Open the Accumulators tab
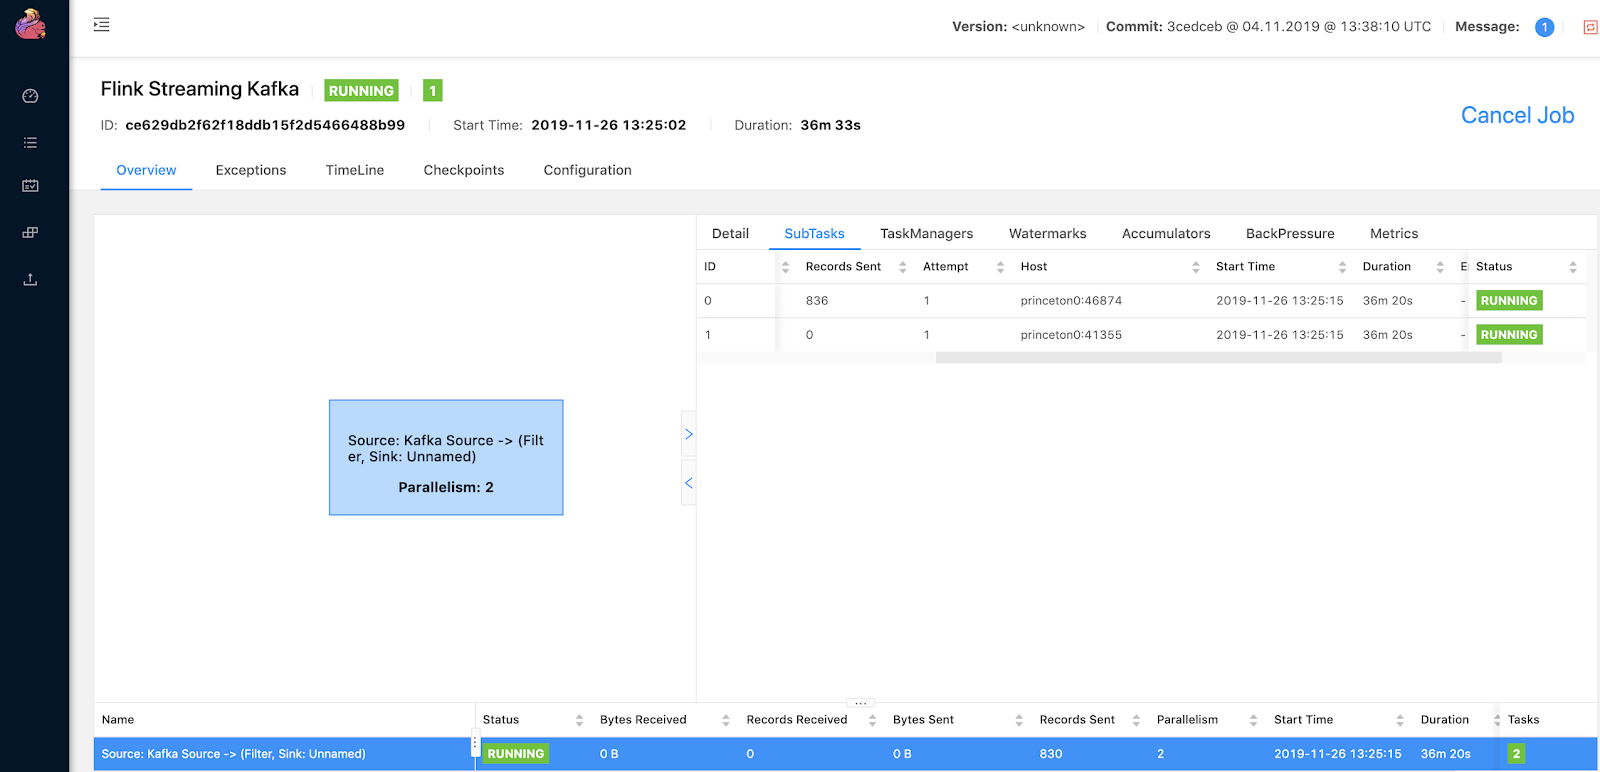This screenshot has height=772, width=1600. coord(1166,233)
